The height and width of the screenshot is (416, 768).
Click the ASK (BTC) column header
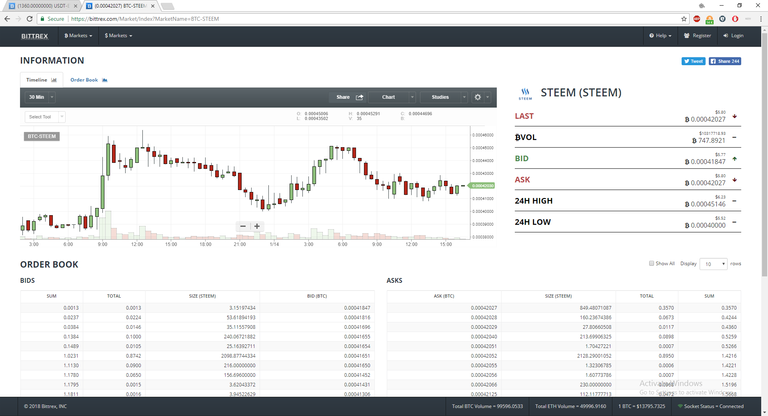[x=444, y=296]
